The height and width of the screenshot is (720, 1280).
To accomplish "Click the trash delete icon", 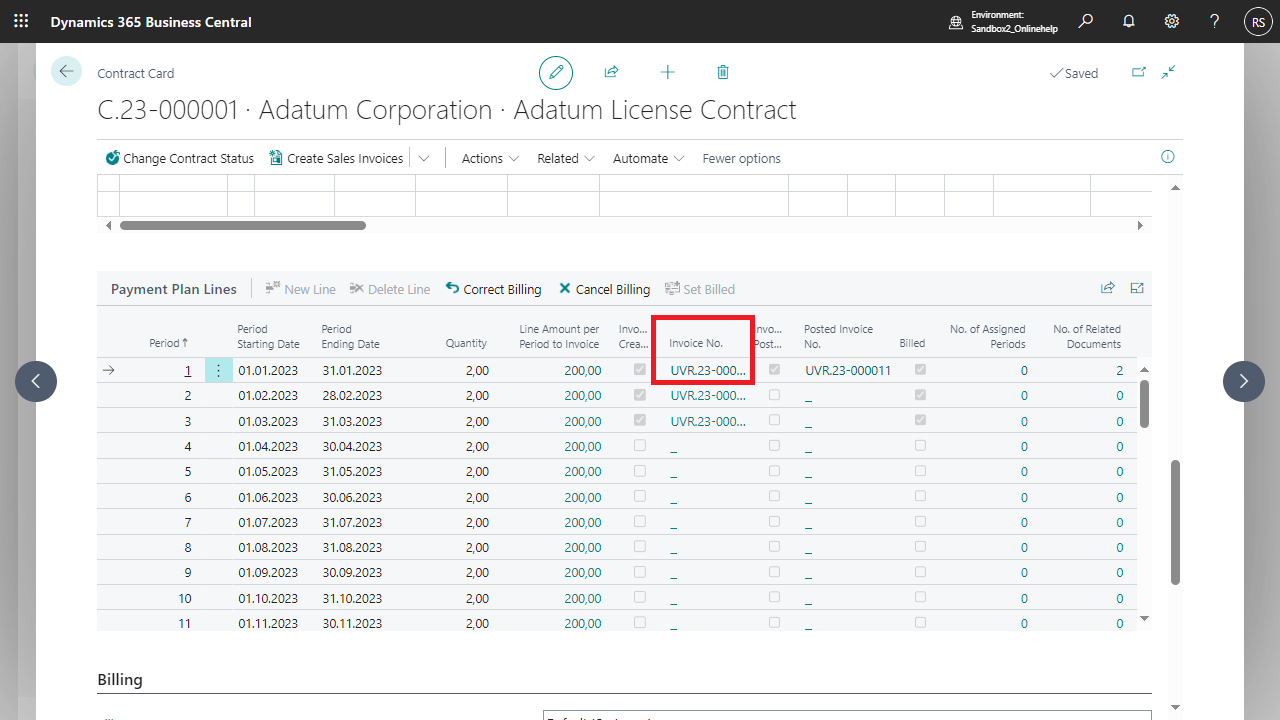I will pos(723,72).
